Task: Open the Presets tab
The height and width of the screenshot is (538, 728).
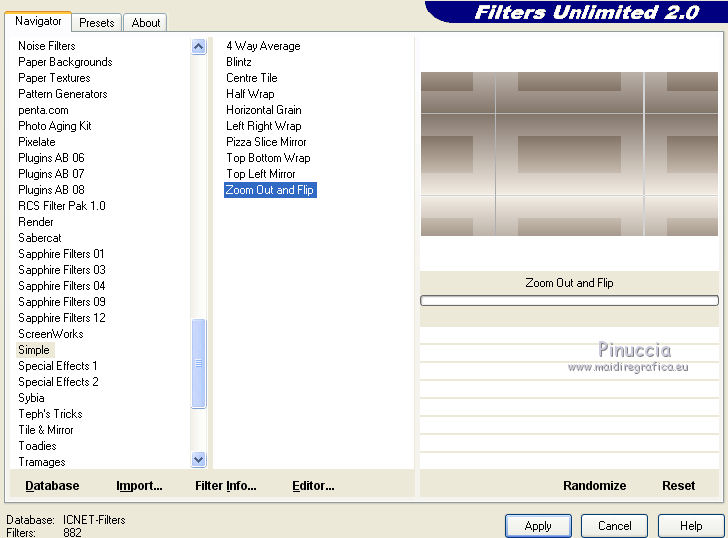Action: (97, 23)
